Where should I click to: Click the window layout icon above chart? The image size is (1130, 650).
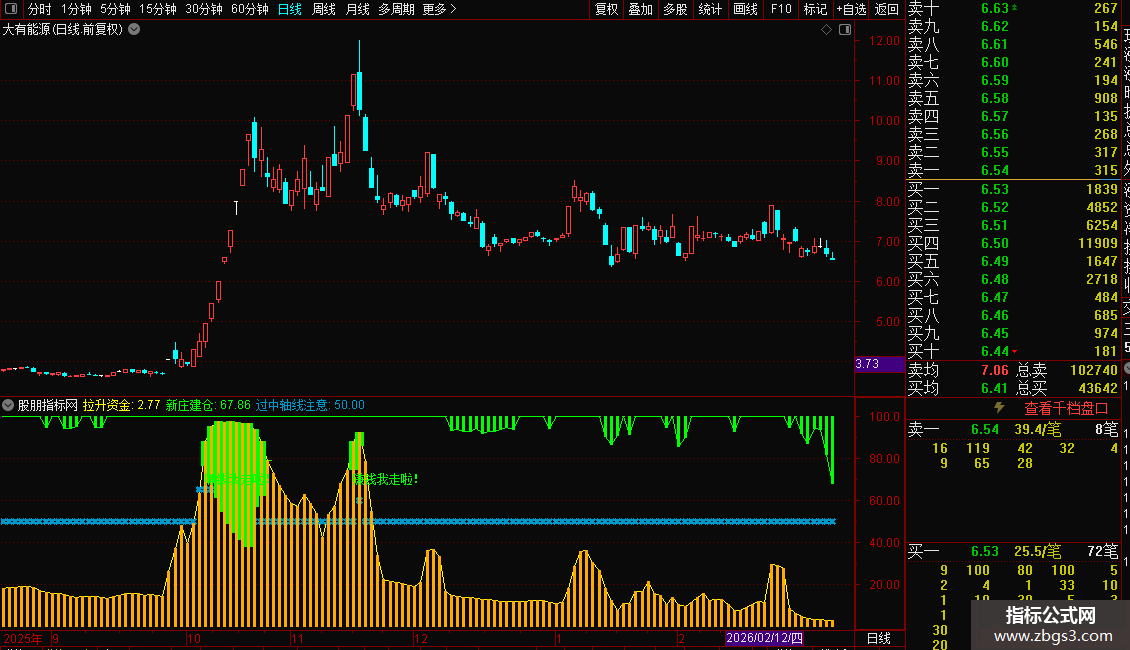tap(845, 30)
